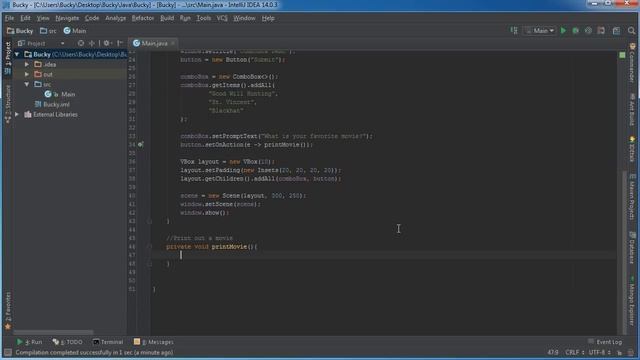Click the Debug bug icon
The height and width of the screenshot is (360, 640).
(x=576, y=31)
